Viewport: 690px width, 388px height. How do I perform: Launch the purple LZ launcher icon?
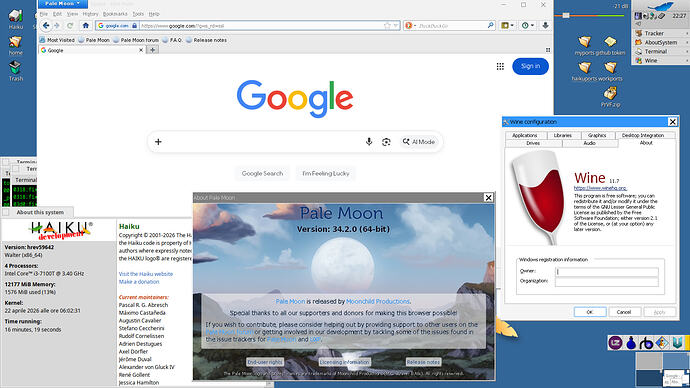pos(615,343)
